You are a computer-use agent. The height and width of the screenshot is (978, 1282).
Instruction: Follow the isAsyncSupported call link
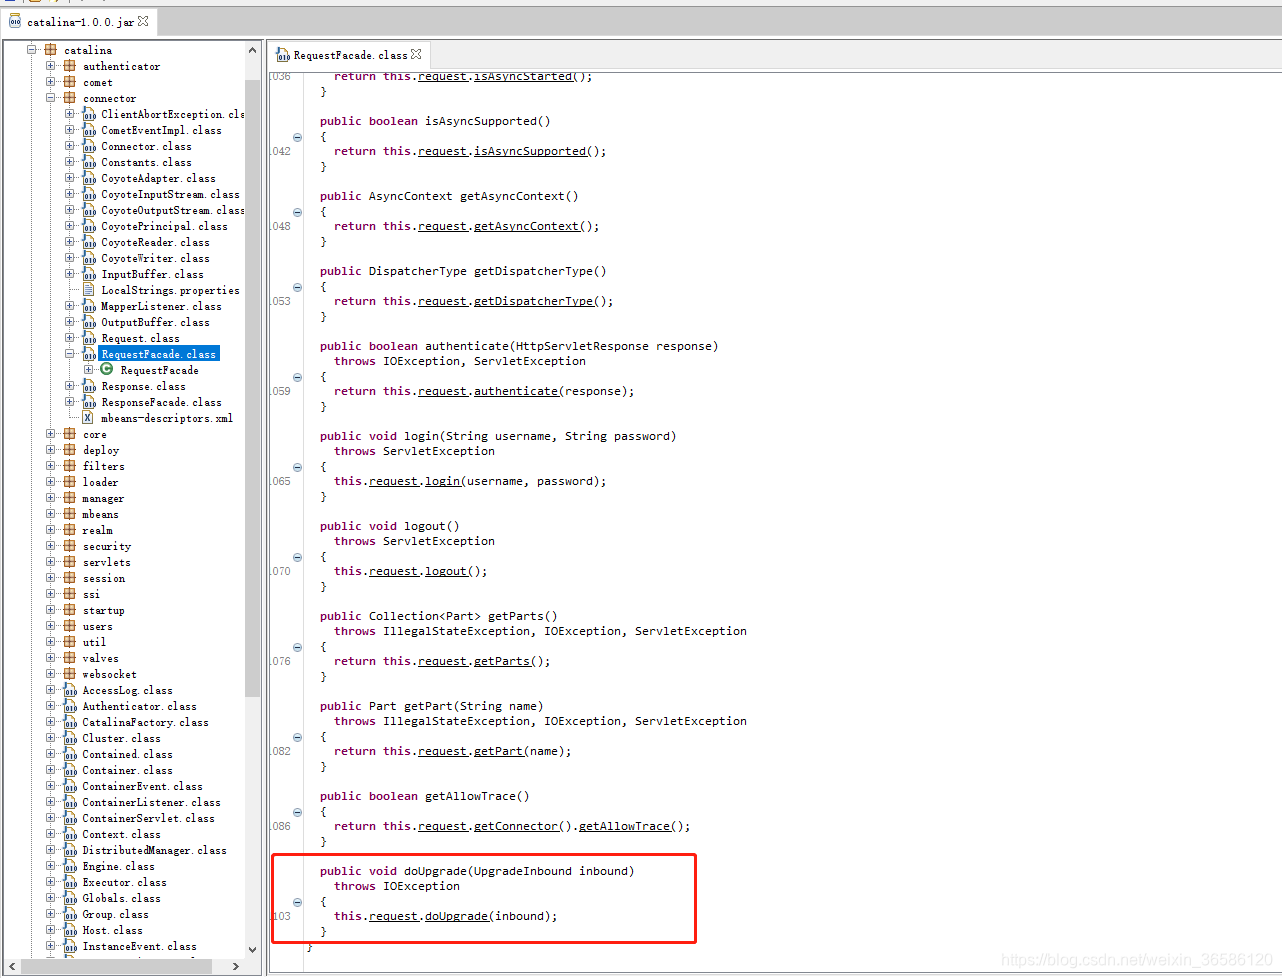[530, 151]
